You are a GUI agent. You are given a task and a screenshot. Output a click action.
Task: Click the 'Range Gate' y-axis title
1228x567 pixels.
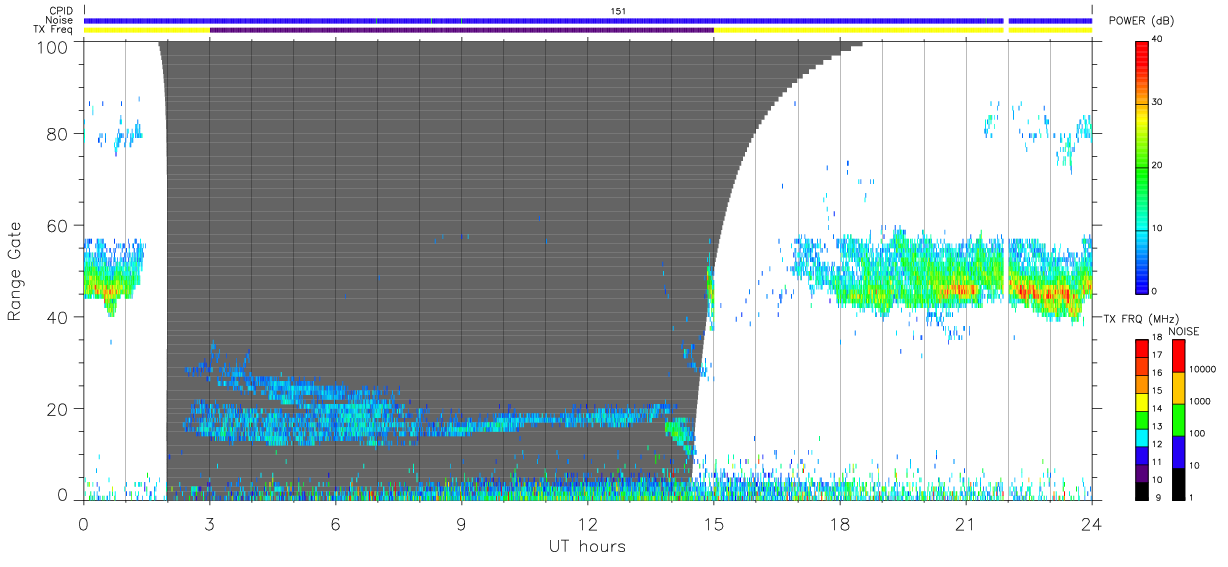pos(15,271)
